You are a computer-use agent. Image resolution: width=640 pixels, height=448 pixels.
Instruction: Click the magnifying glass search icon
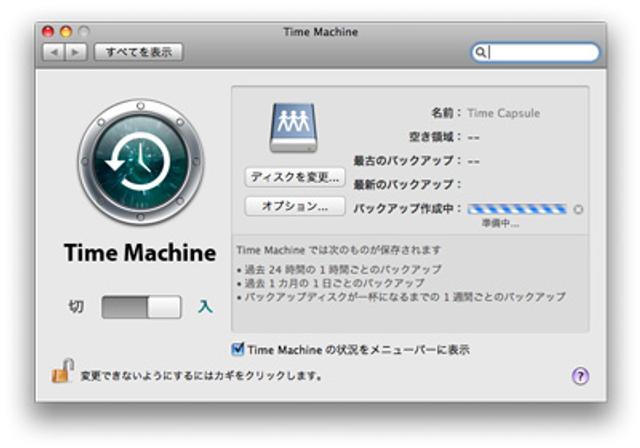481,53
